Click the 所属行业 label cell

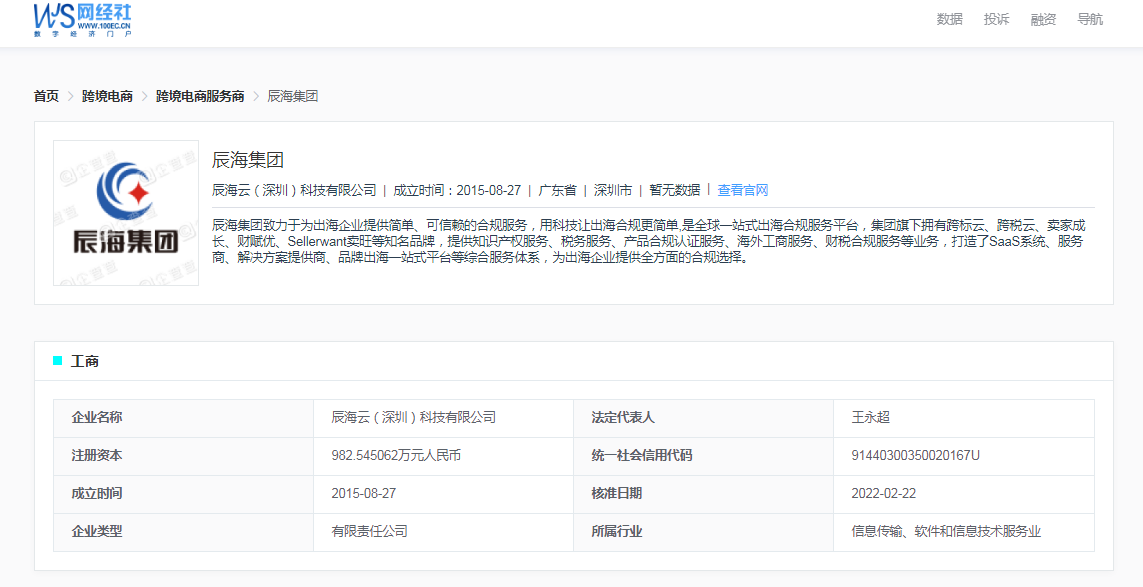[703, 532]
